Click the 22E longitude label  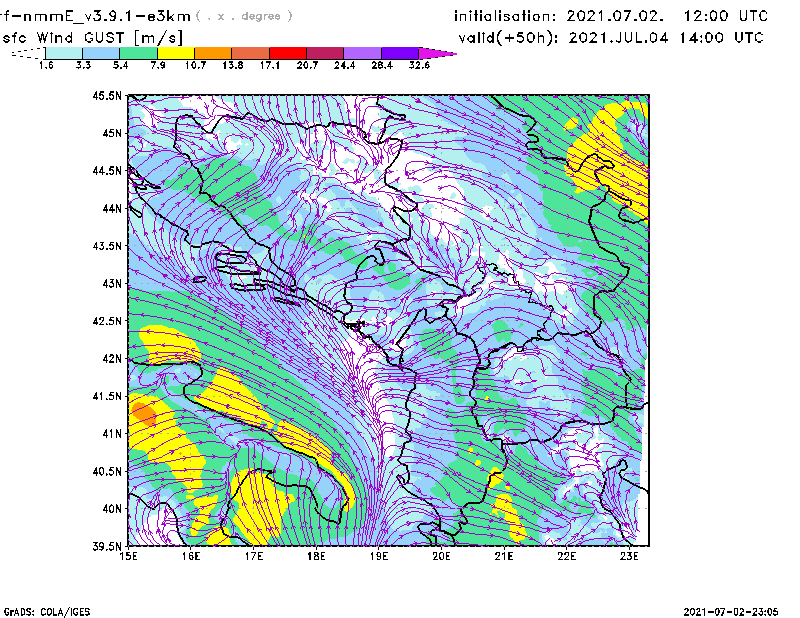point(567,556)
